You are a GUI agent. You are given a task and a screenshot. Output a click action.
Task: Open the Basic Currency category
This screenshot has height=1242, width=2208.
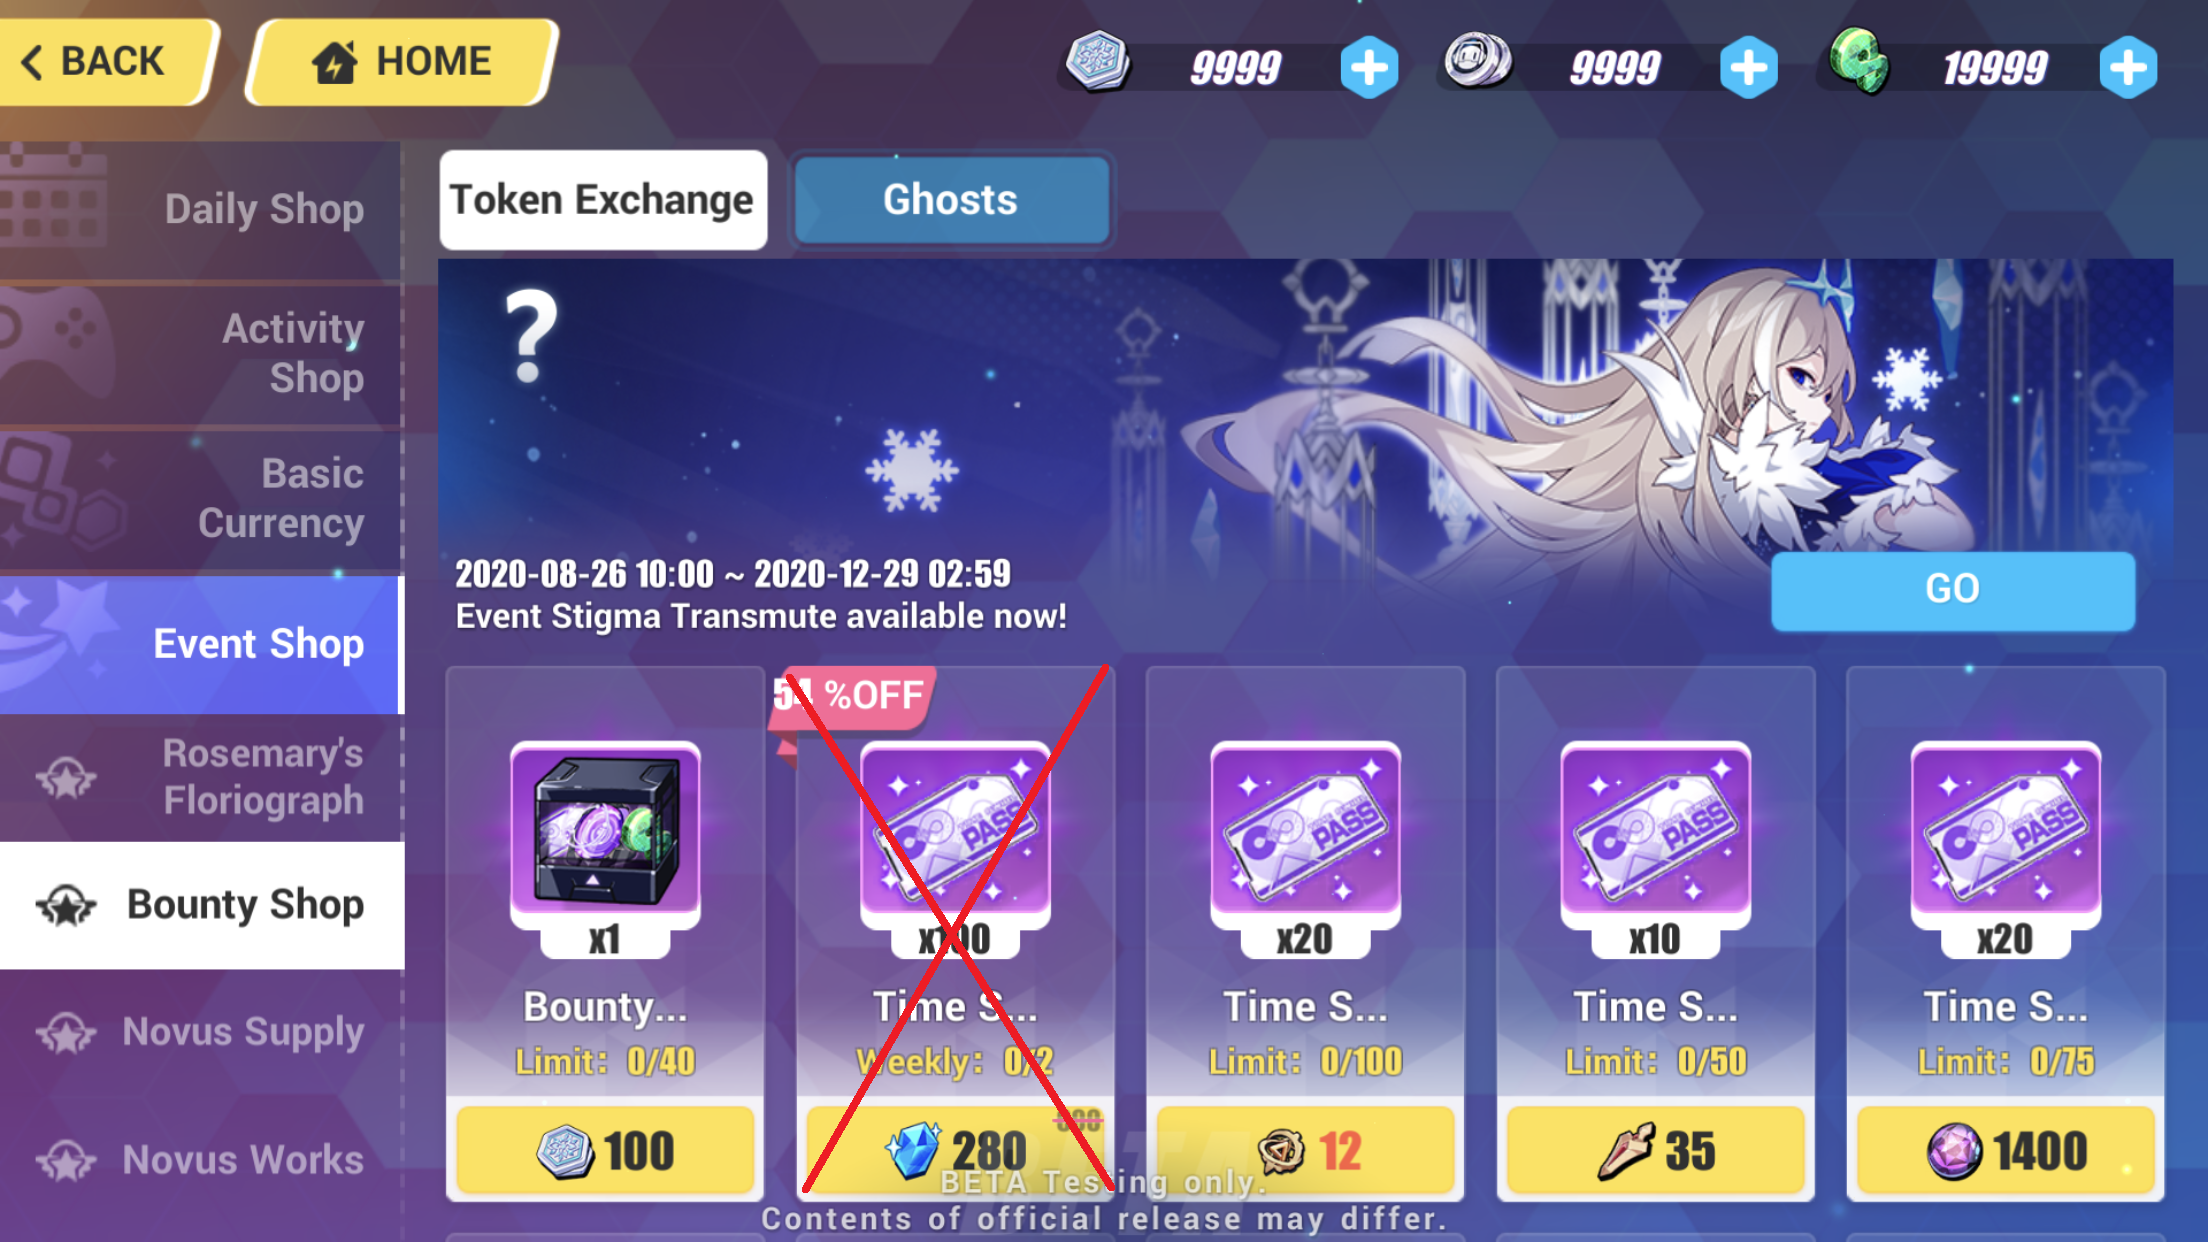pyautogui.click(x=200, y=498)
